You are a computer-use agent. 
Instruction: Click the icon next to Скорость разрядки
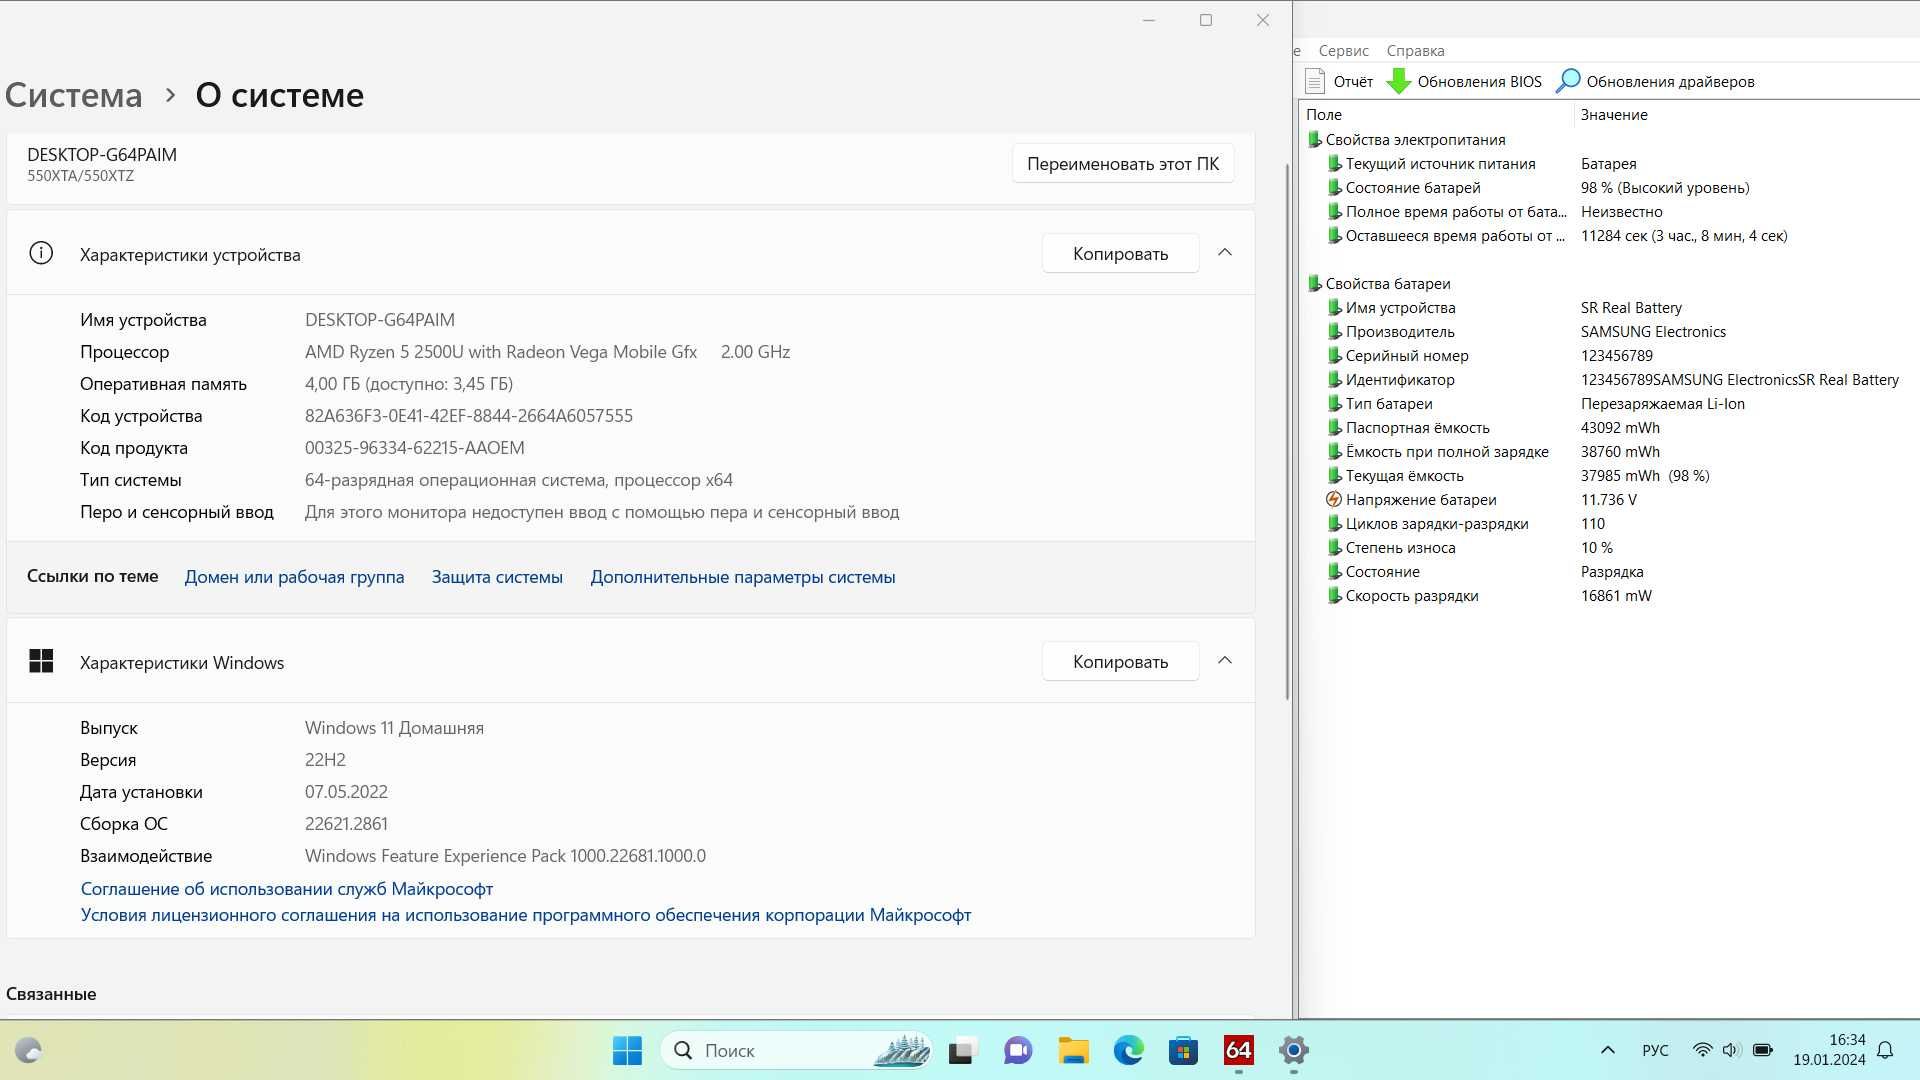tap(1334, 595)
